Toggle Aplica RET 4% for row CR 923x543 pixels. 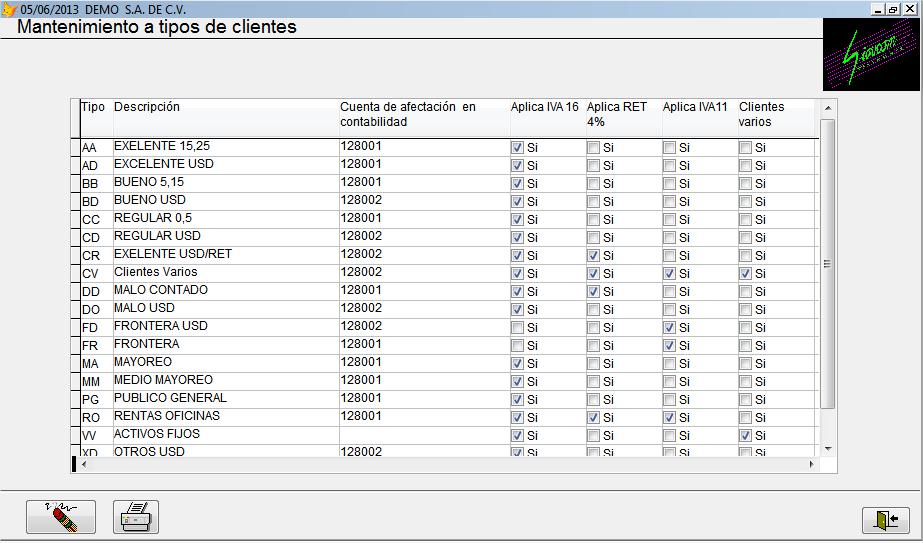593,256
